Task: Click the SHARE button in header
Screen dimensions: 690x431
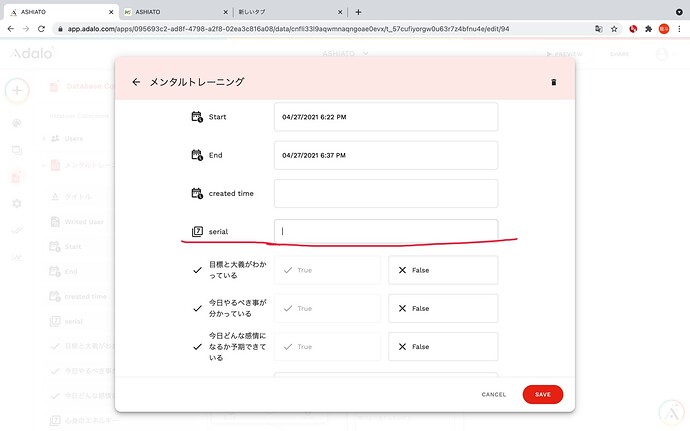Action: [620, 54]
